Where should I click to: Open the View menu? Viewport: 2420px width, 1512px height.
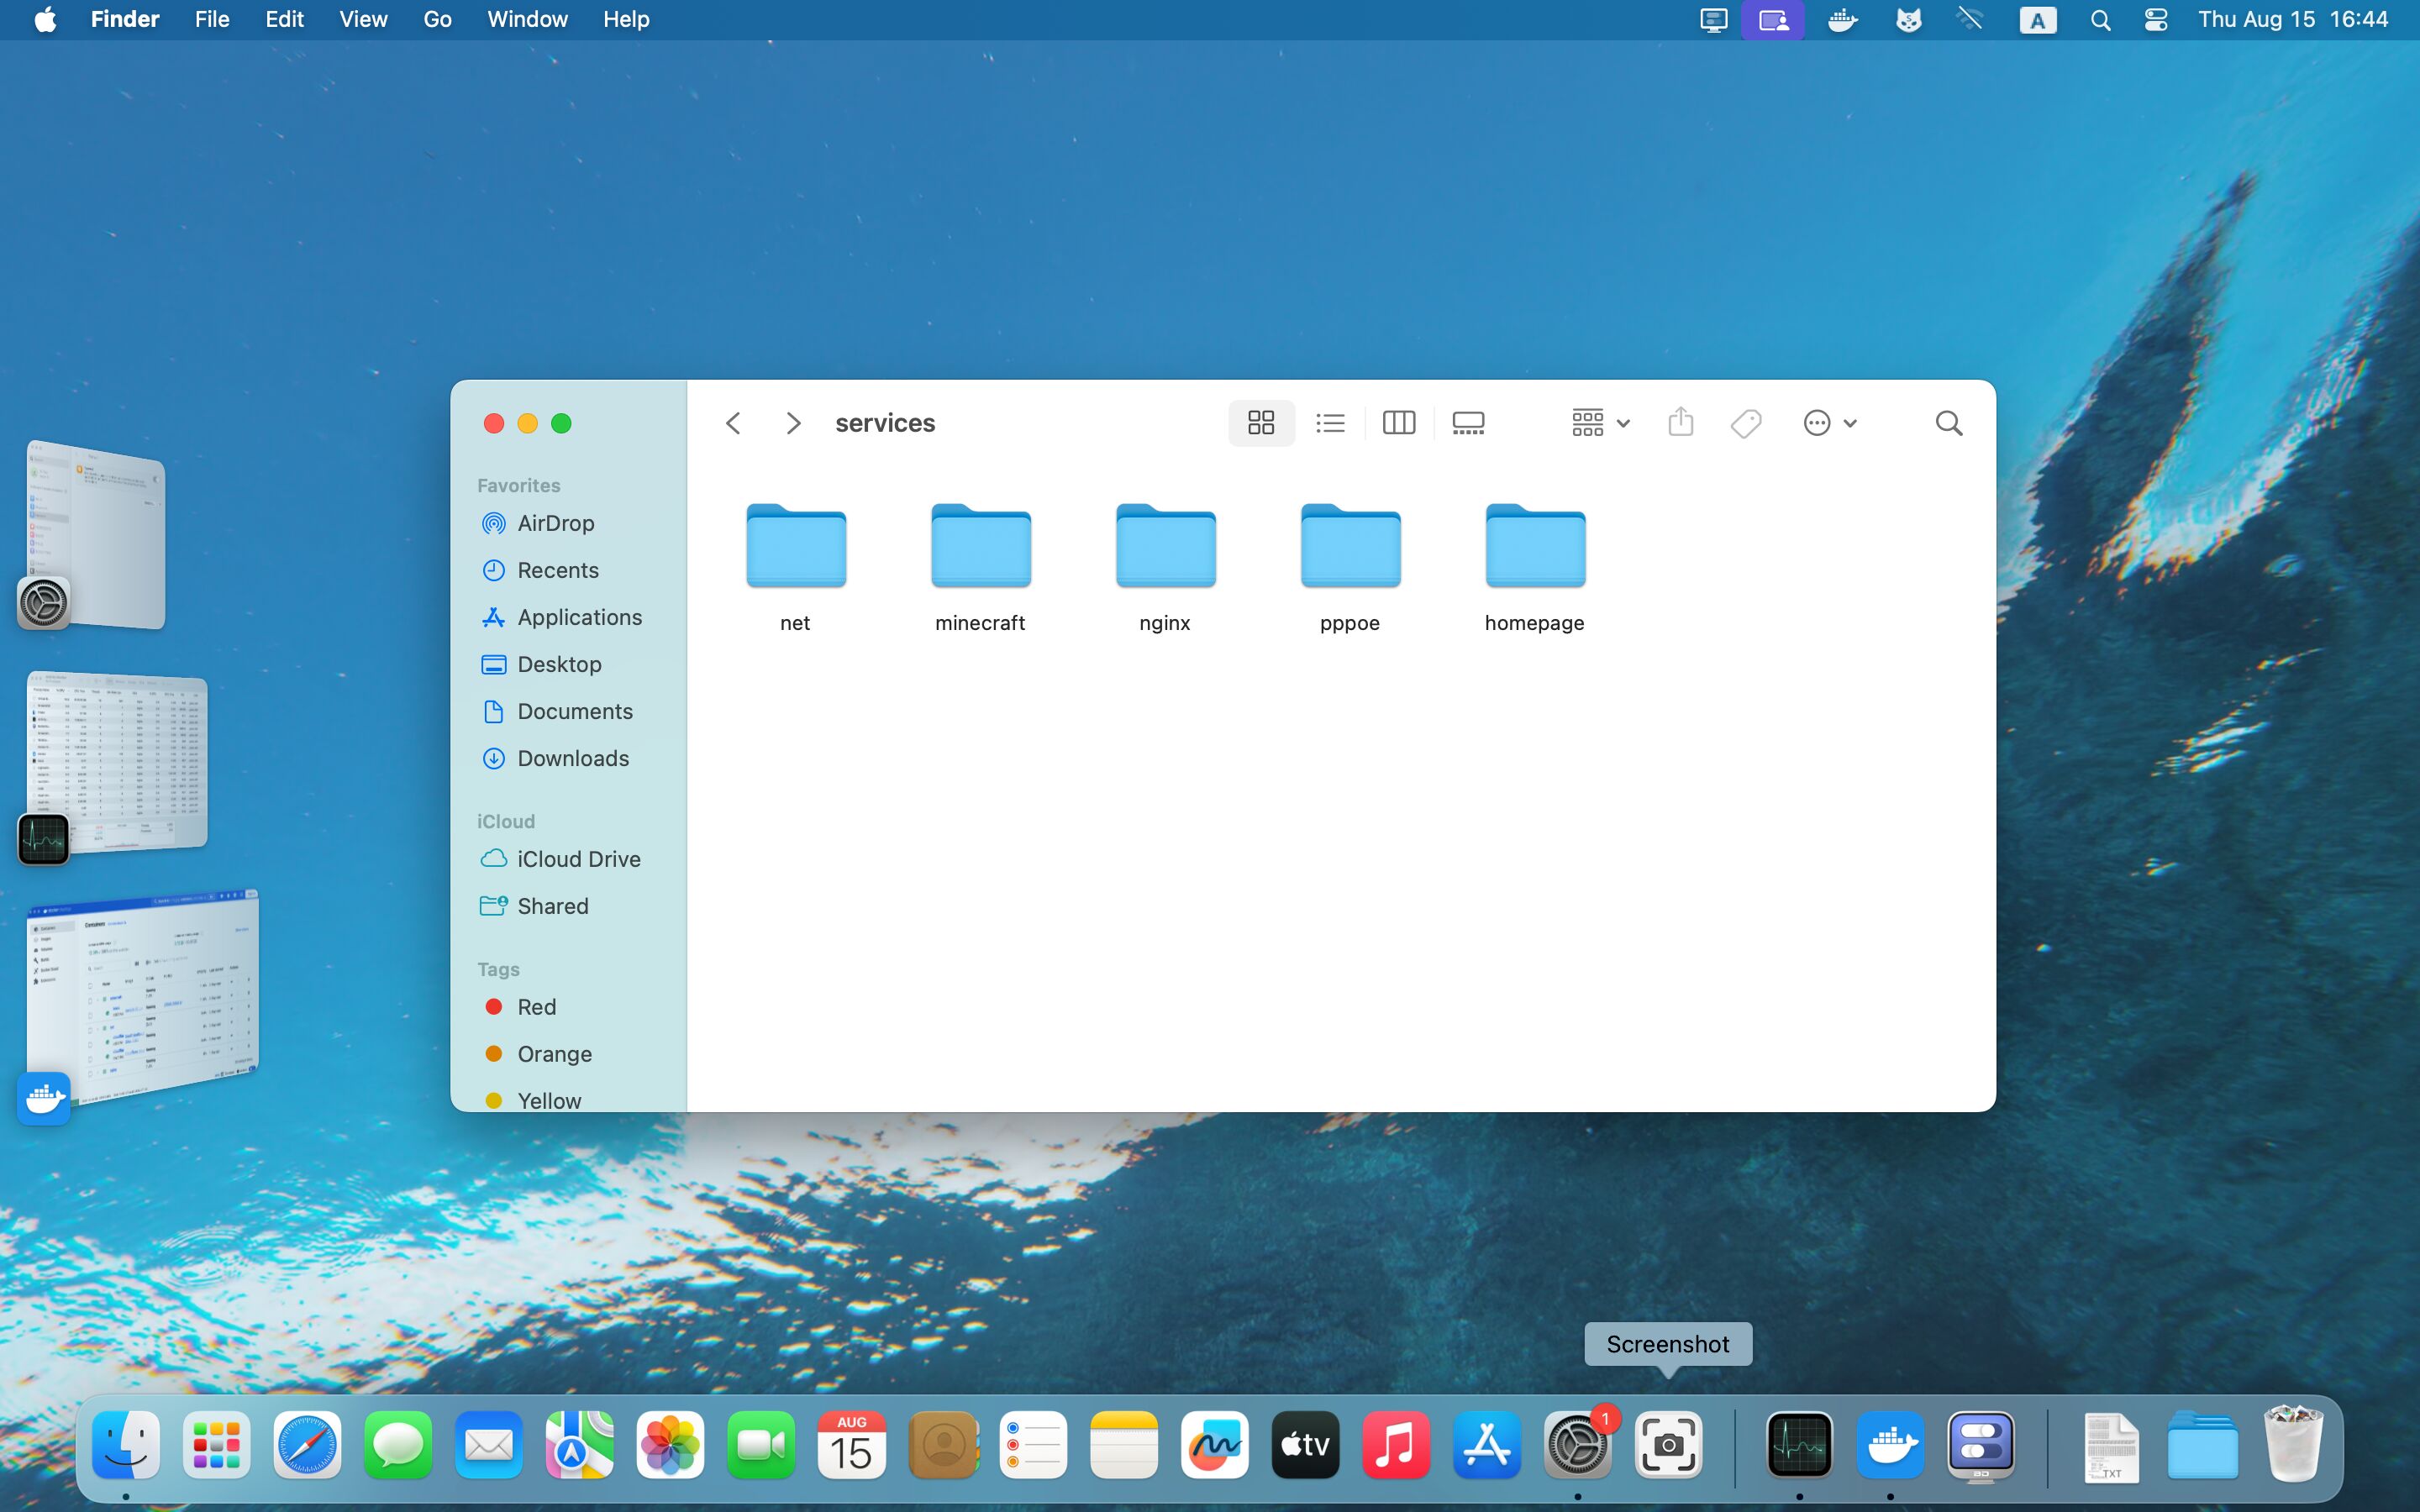pos(363,19)
